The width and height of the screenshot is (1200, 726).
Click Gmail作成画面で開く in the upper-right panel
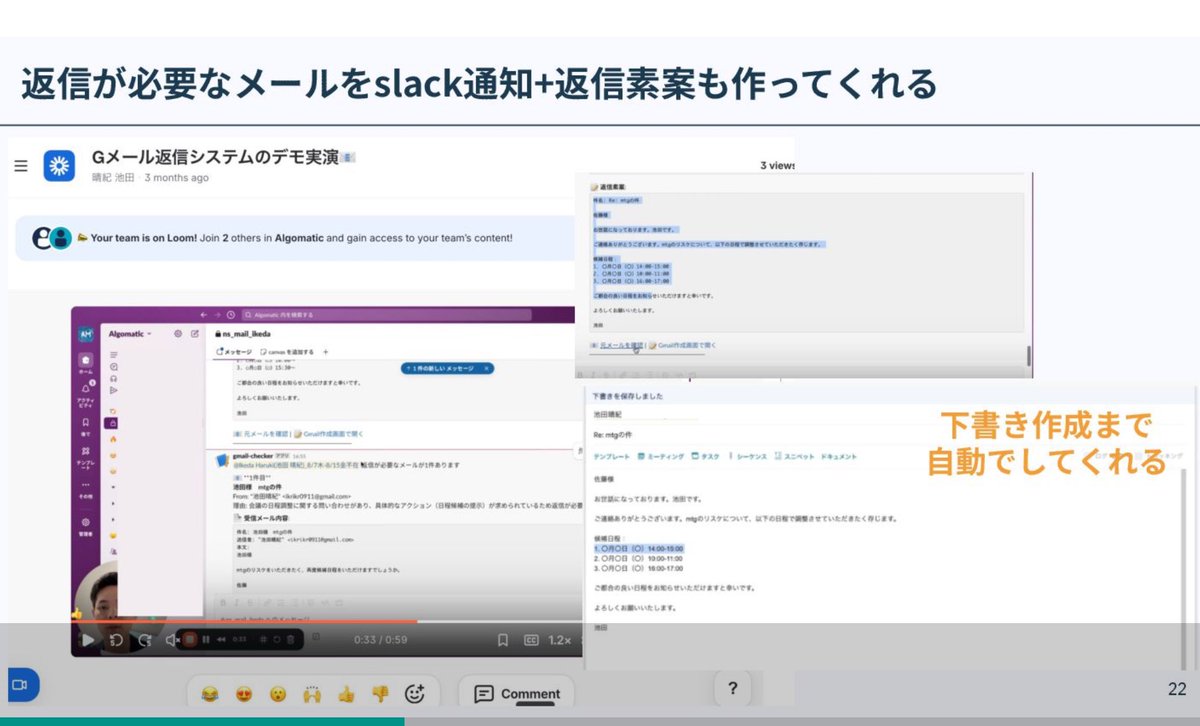(686, 345)
